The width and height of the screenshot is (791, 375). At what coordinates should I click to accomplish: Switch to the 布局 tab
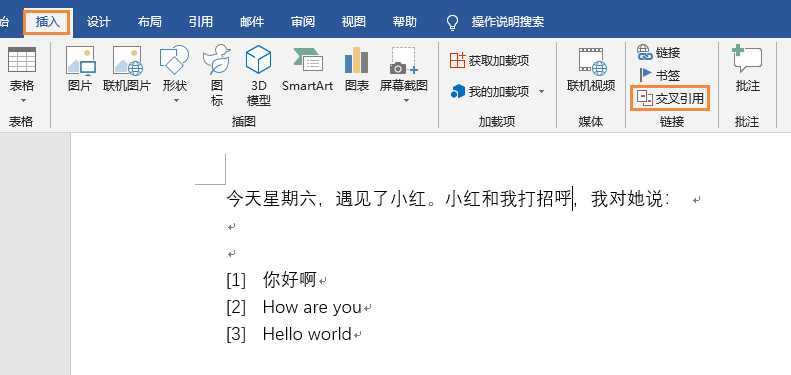pos(149,22)
